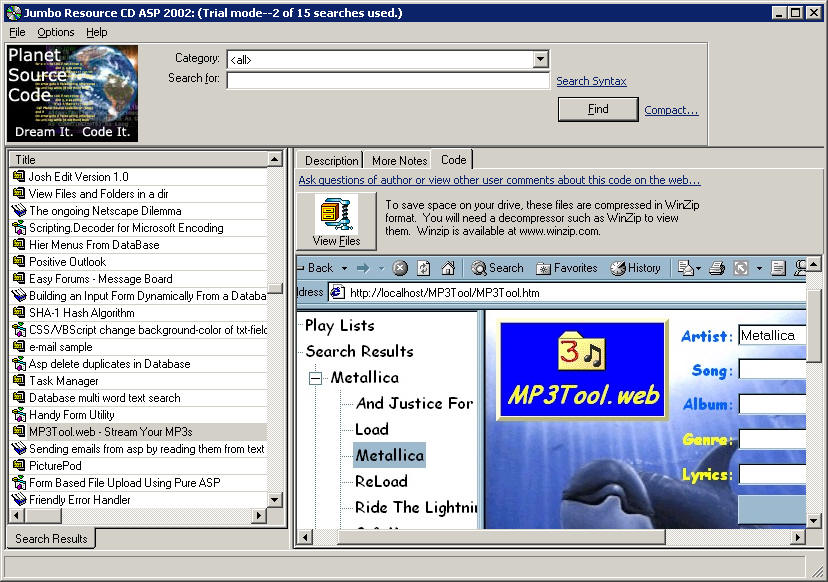Open the Back button history dropdown arrow
The height and width of the screenshot is (582, 828).
[x=344, y=268]
